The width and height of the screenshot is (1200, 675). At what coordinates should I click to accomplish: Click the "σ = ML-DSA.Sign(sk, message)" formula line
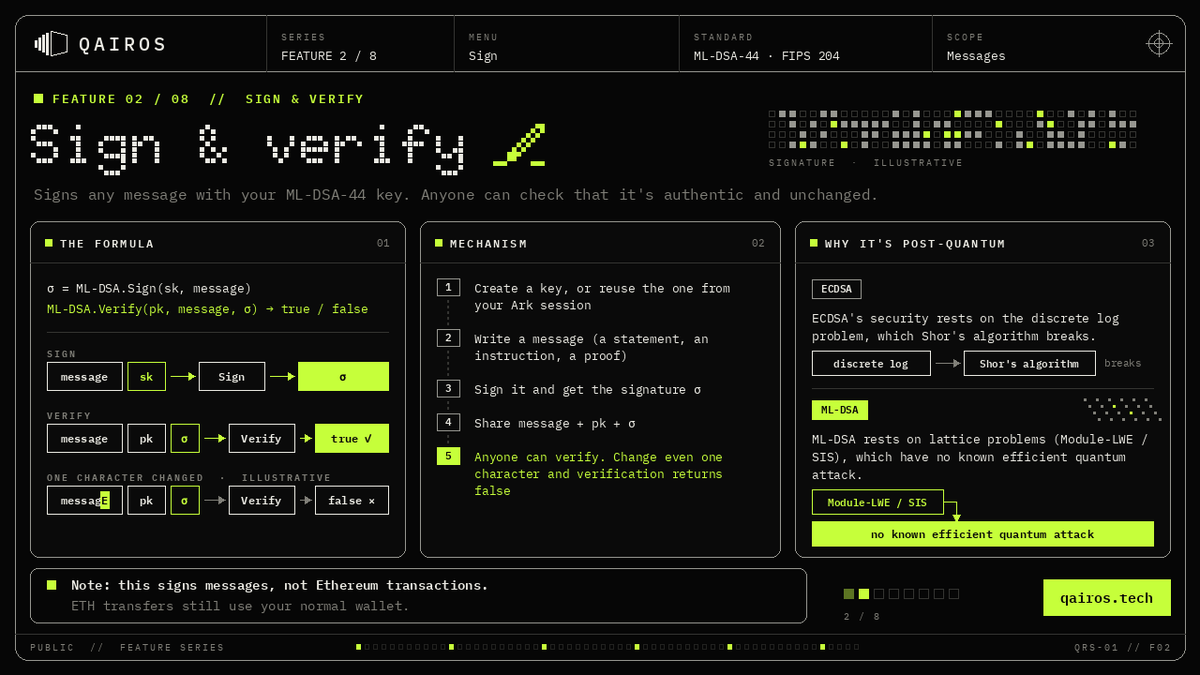coord(149,289)
